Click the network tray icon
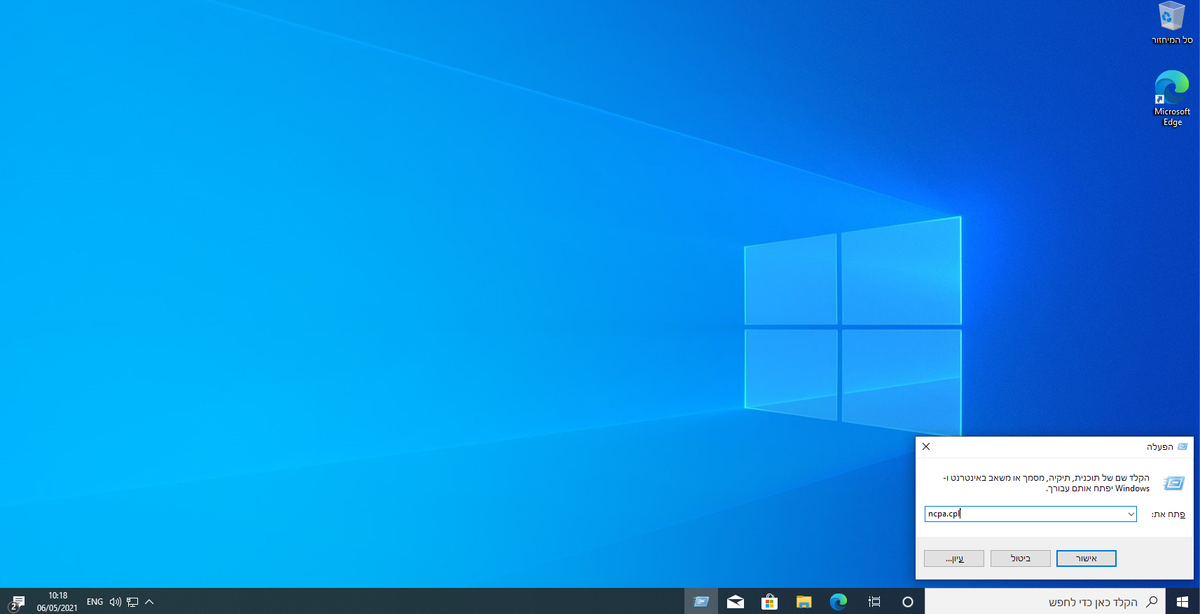This screenshot has width=1200, height=614. click(x=132, y=602)
